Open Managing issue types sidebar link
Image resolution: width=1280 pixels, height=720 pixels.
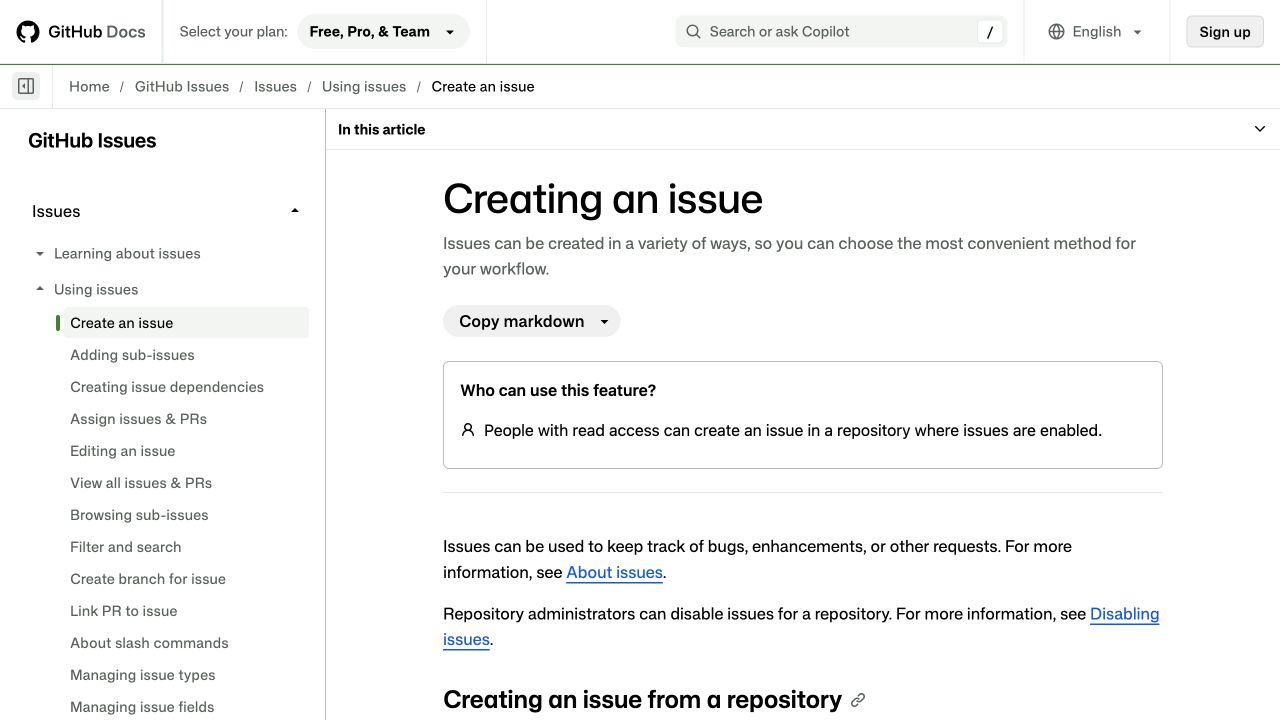(x=142, y=675)
